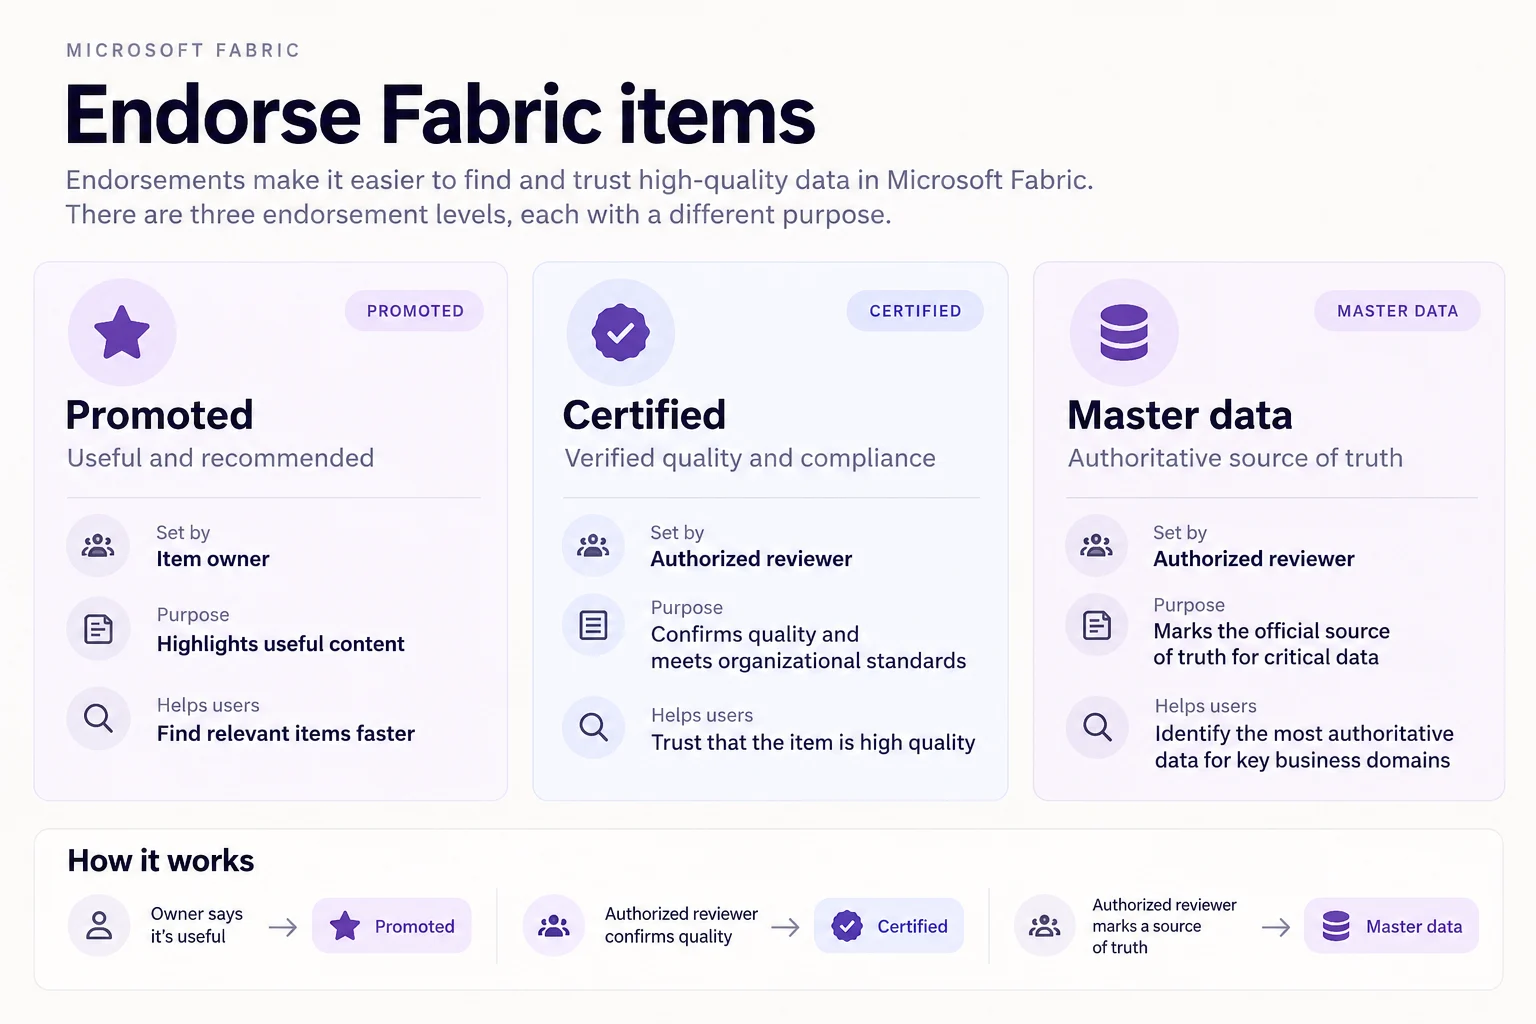This screenshot has width=1536, height=1024.
Task: Click the Master data chip in How it works
Action: click(1391, 926)
